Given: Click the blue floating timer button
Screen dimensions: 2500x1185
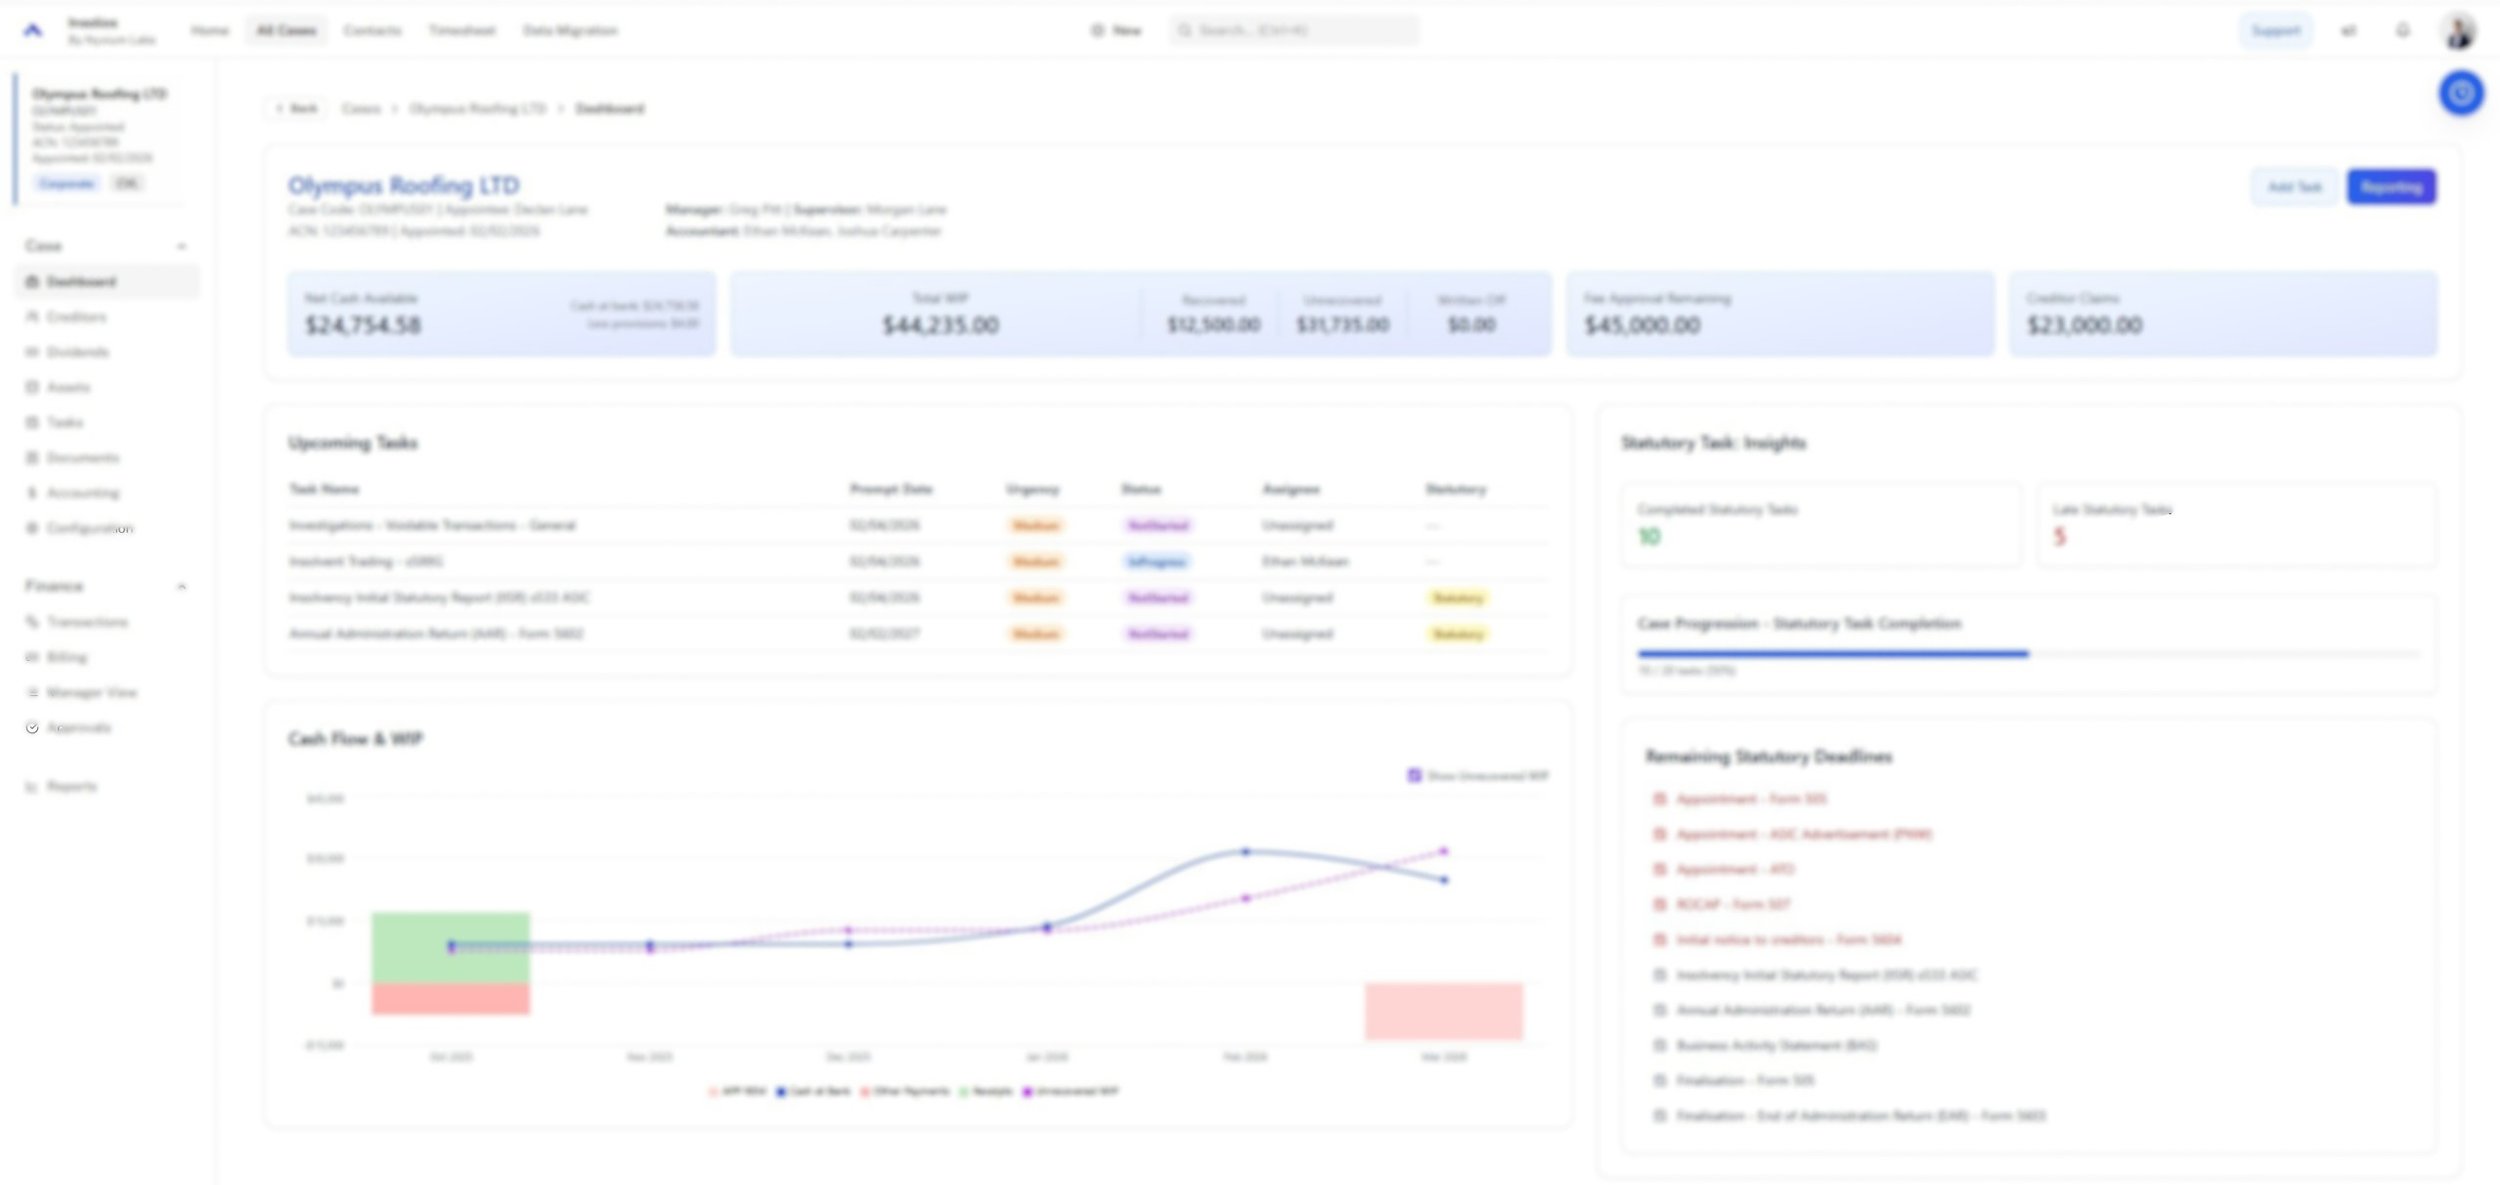Looking at the screenshot, I should [2460, 94].
